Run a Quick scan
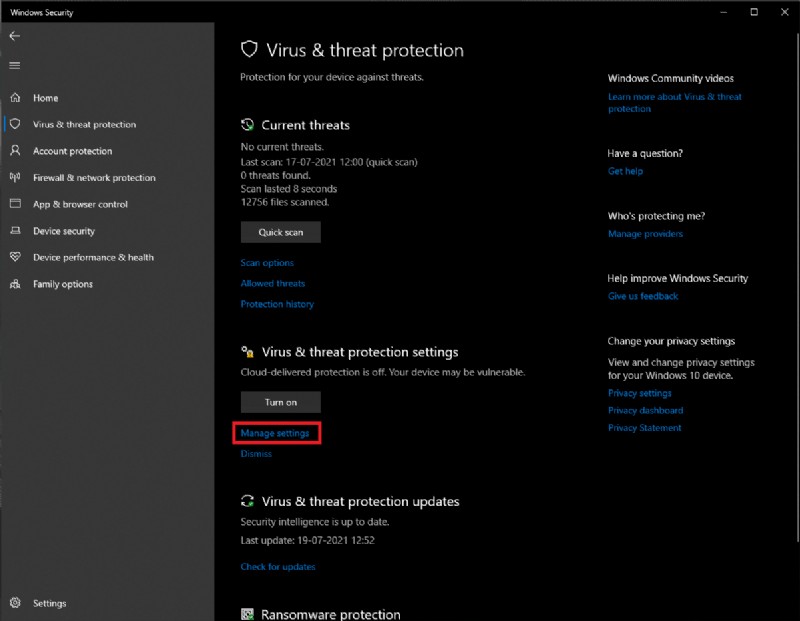The image size is (800, 621). coord(281,232)
